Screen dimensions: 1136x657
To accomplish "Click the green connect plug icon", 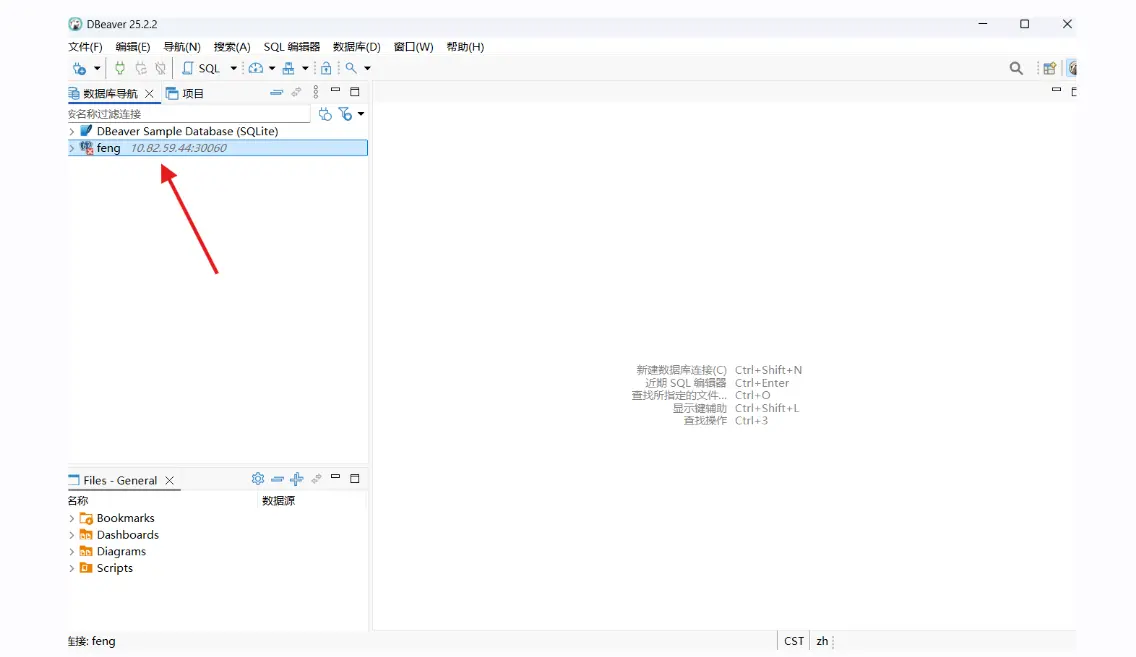I will [x=119, y=68].
